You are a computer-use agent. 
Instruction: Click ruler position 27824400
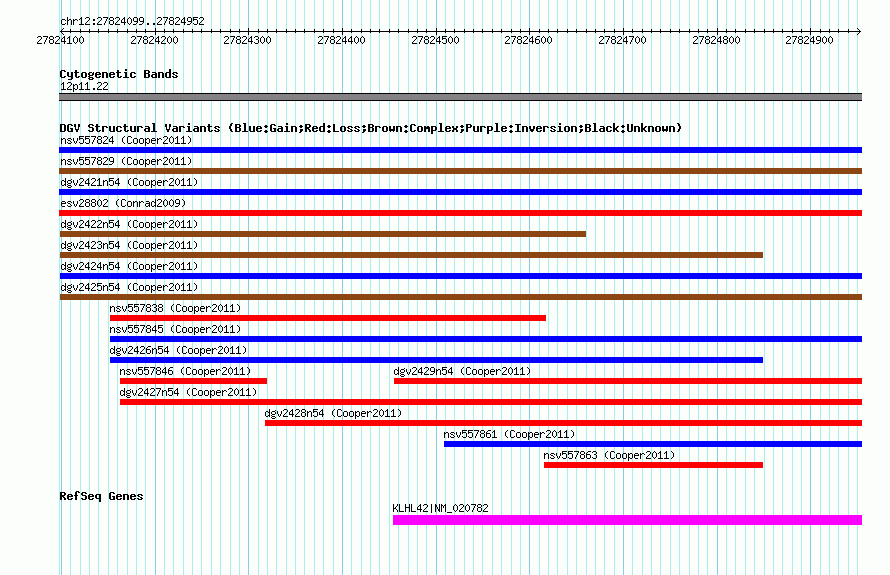[x=341, y=40]
